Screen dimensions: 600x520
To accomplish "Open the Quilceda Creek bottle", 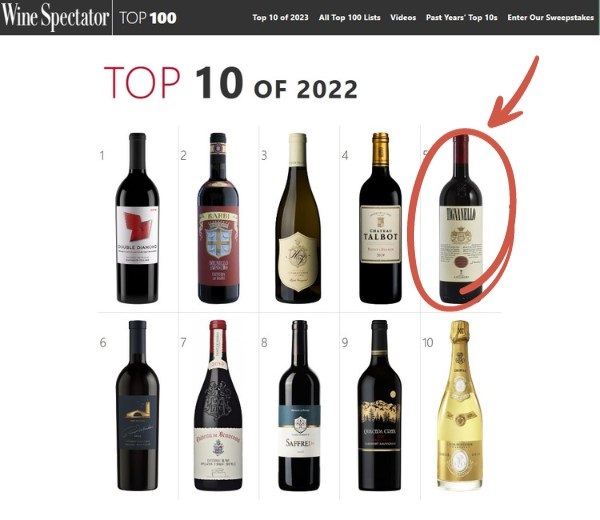I will [x=380, y=406].
